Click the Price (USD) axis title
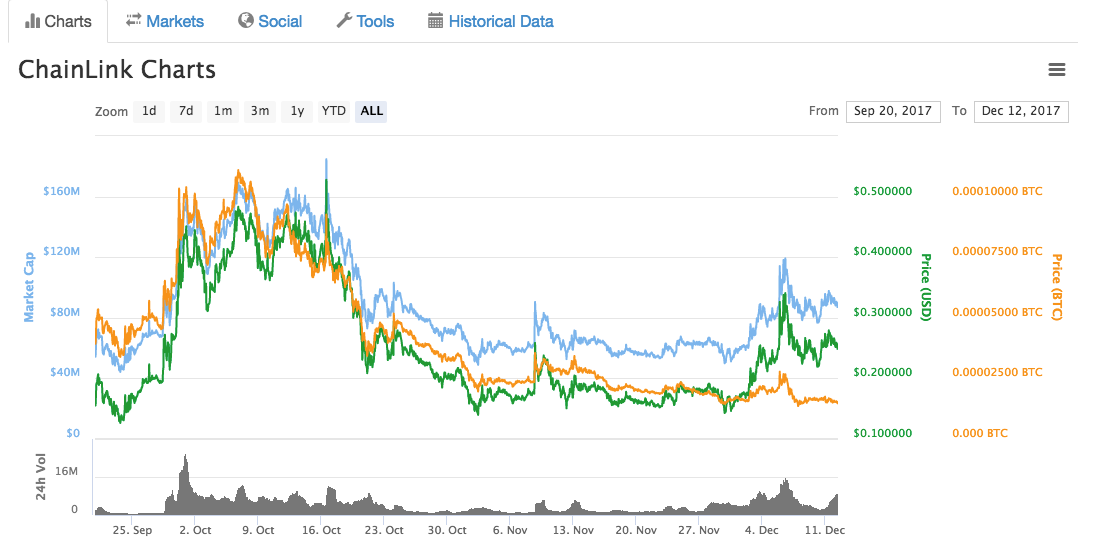The width and height of the screenshot is (1105, 556). click(x=926, y=287)
